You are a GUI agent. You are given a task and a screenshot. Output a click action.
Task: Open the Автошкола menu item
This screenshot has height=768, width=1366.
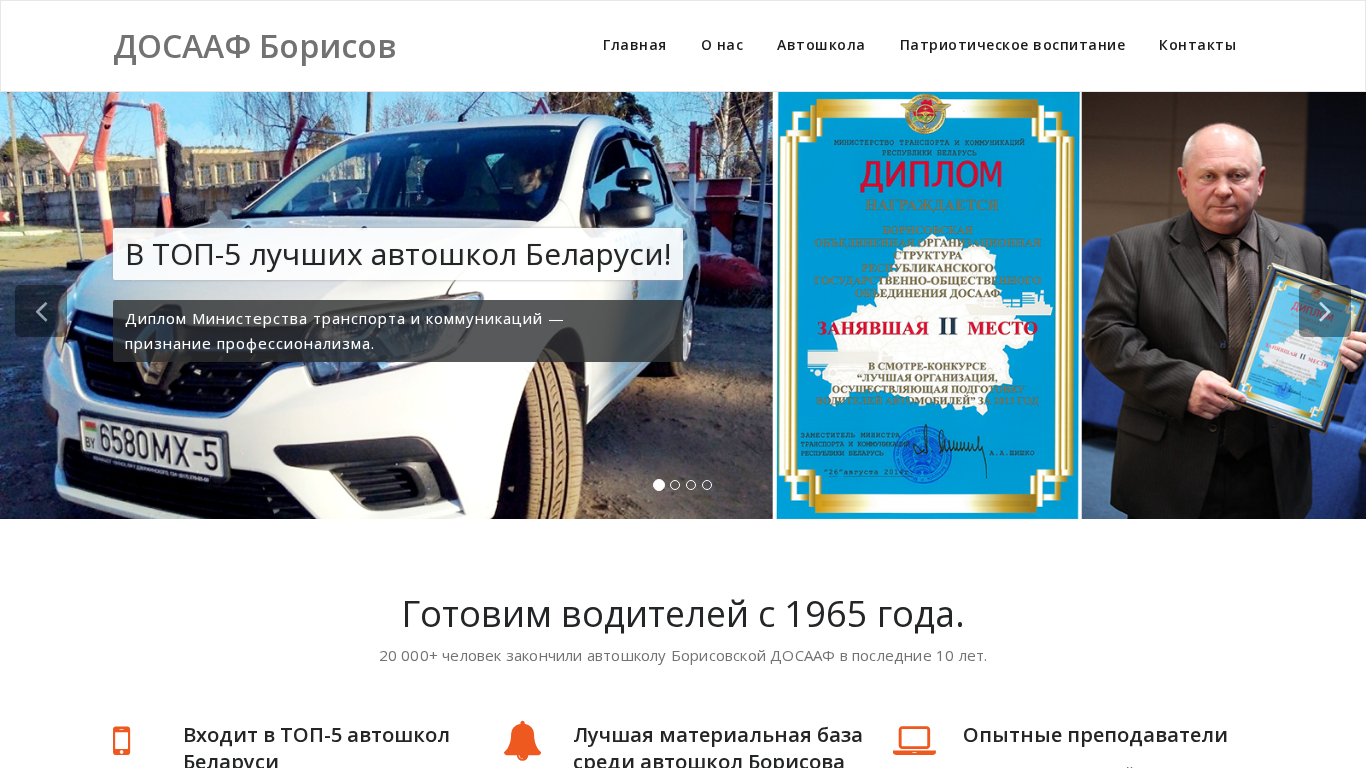point(821,45)
